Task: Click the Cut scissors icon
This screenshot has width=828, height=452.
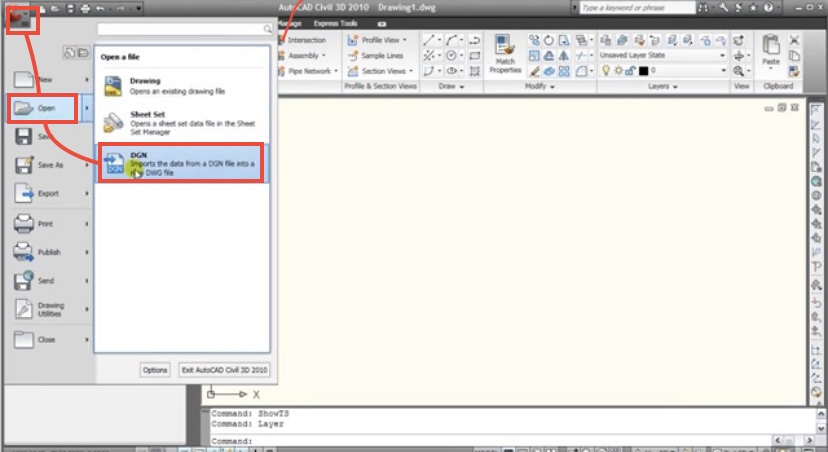Action: (794, 40)
